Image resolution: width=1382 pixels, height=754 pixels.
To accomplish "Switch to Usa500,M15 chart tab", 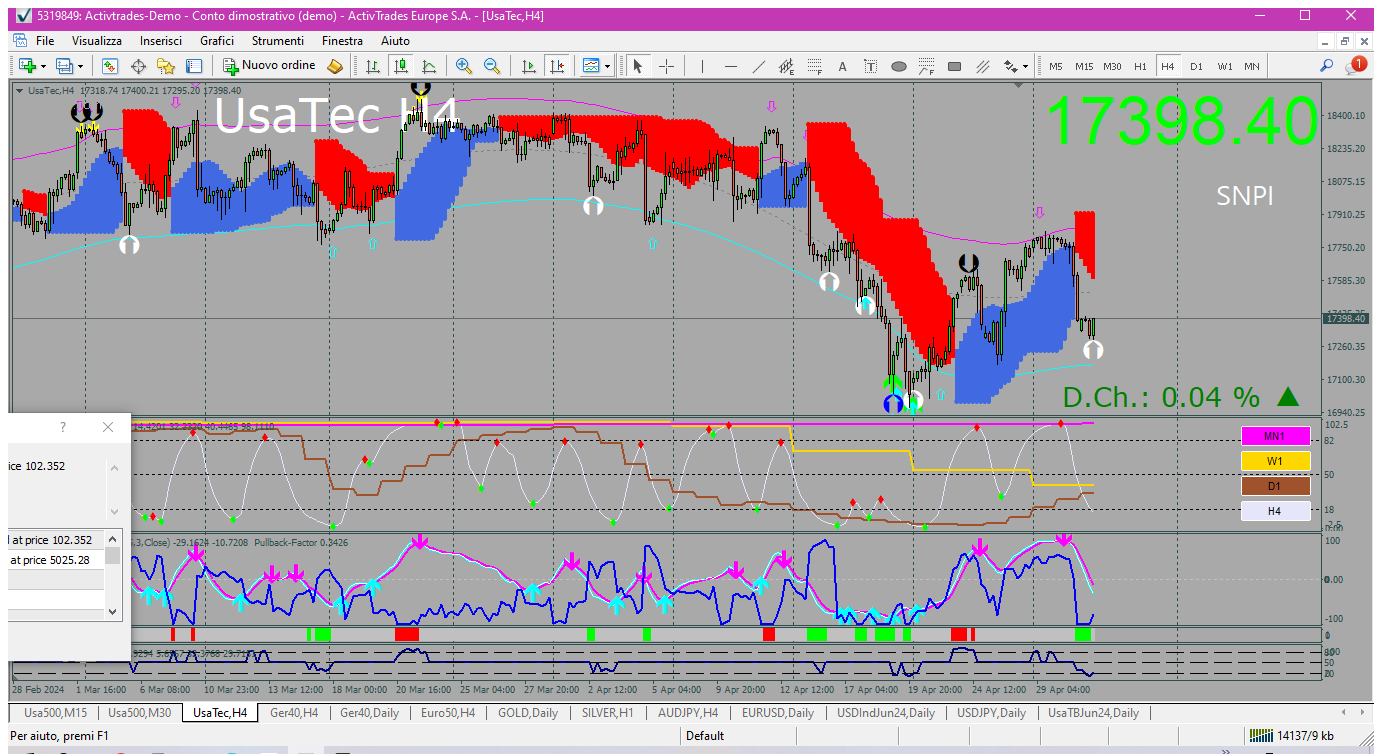I will coord(56,713).
